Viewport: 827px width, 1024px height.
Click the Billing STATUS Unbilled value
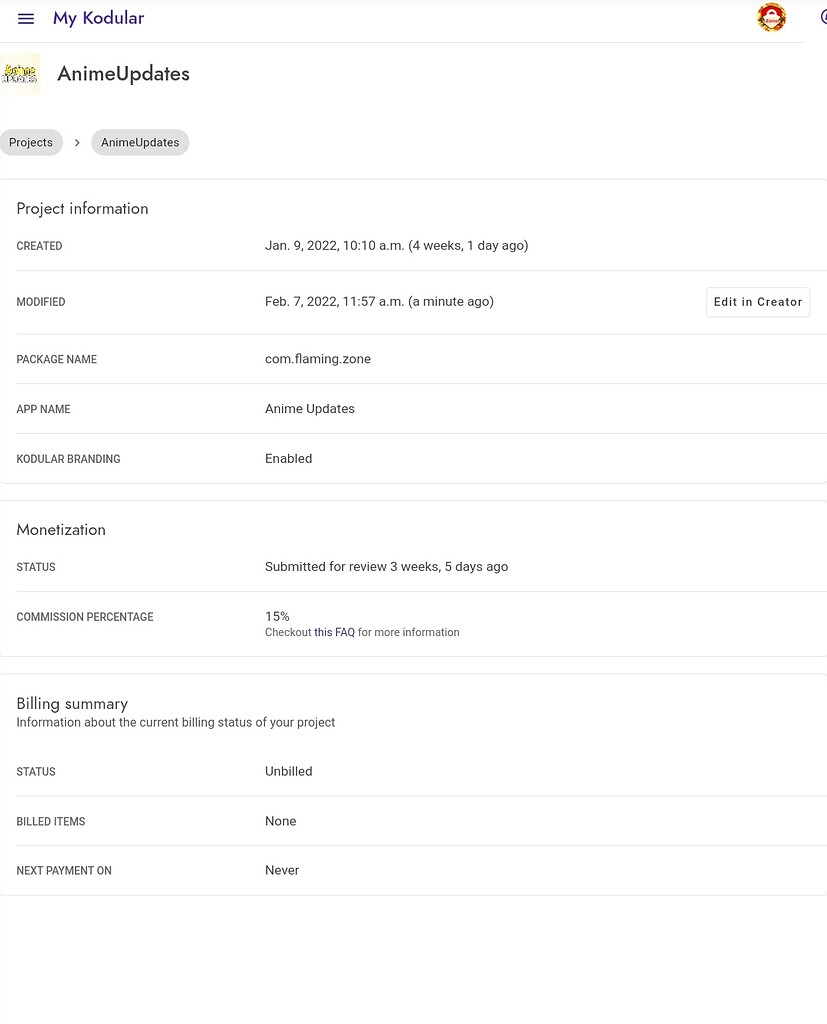tap(288, 771)
